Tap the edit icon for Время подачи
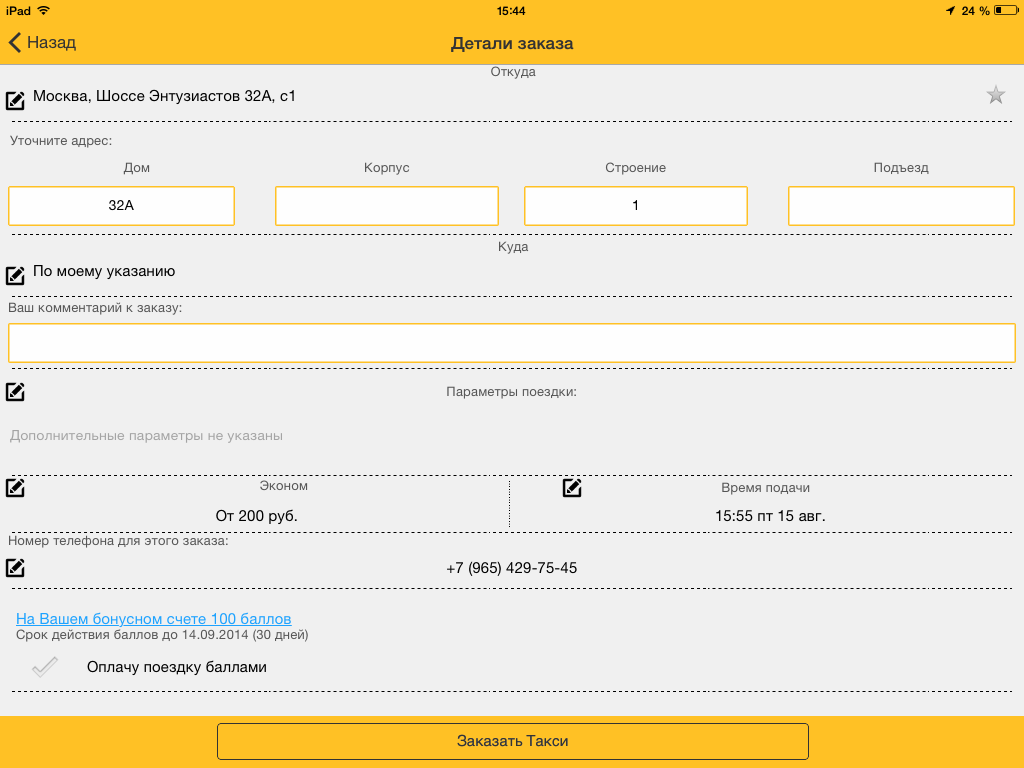The height and width of the screenshot is (768, 1024). coord(572,488)
